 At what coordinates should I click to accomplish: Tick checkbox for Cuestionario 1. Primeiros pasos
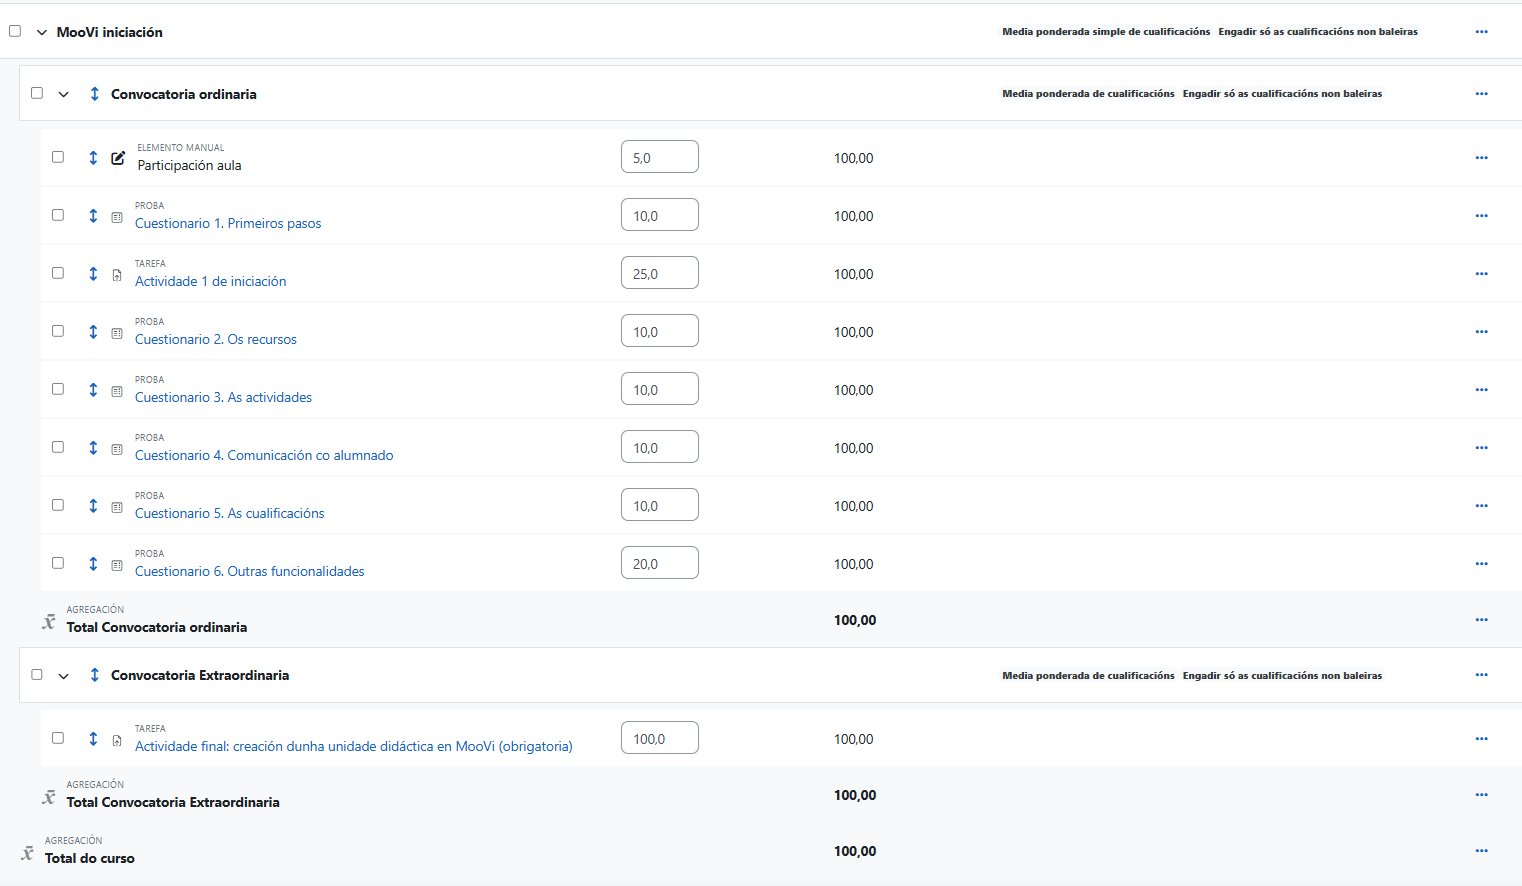tap(58, 215)
